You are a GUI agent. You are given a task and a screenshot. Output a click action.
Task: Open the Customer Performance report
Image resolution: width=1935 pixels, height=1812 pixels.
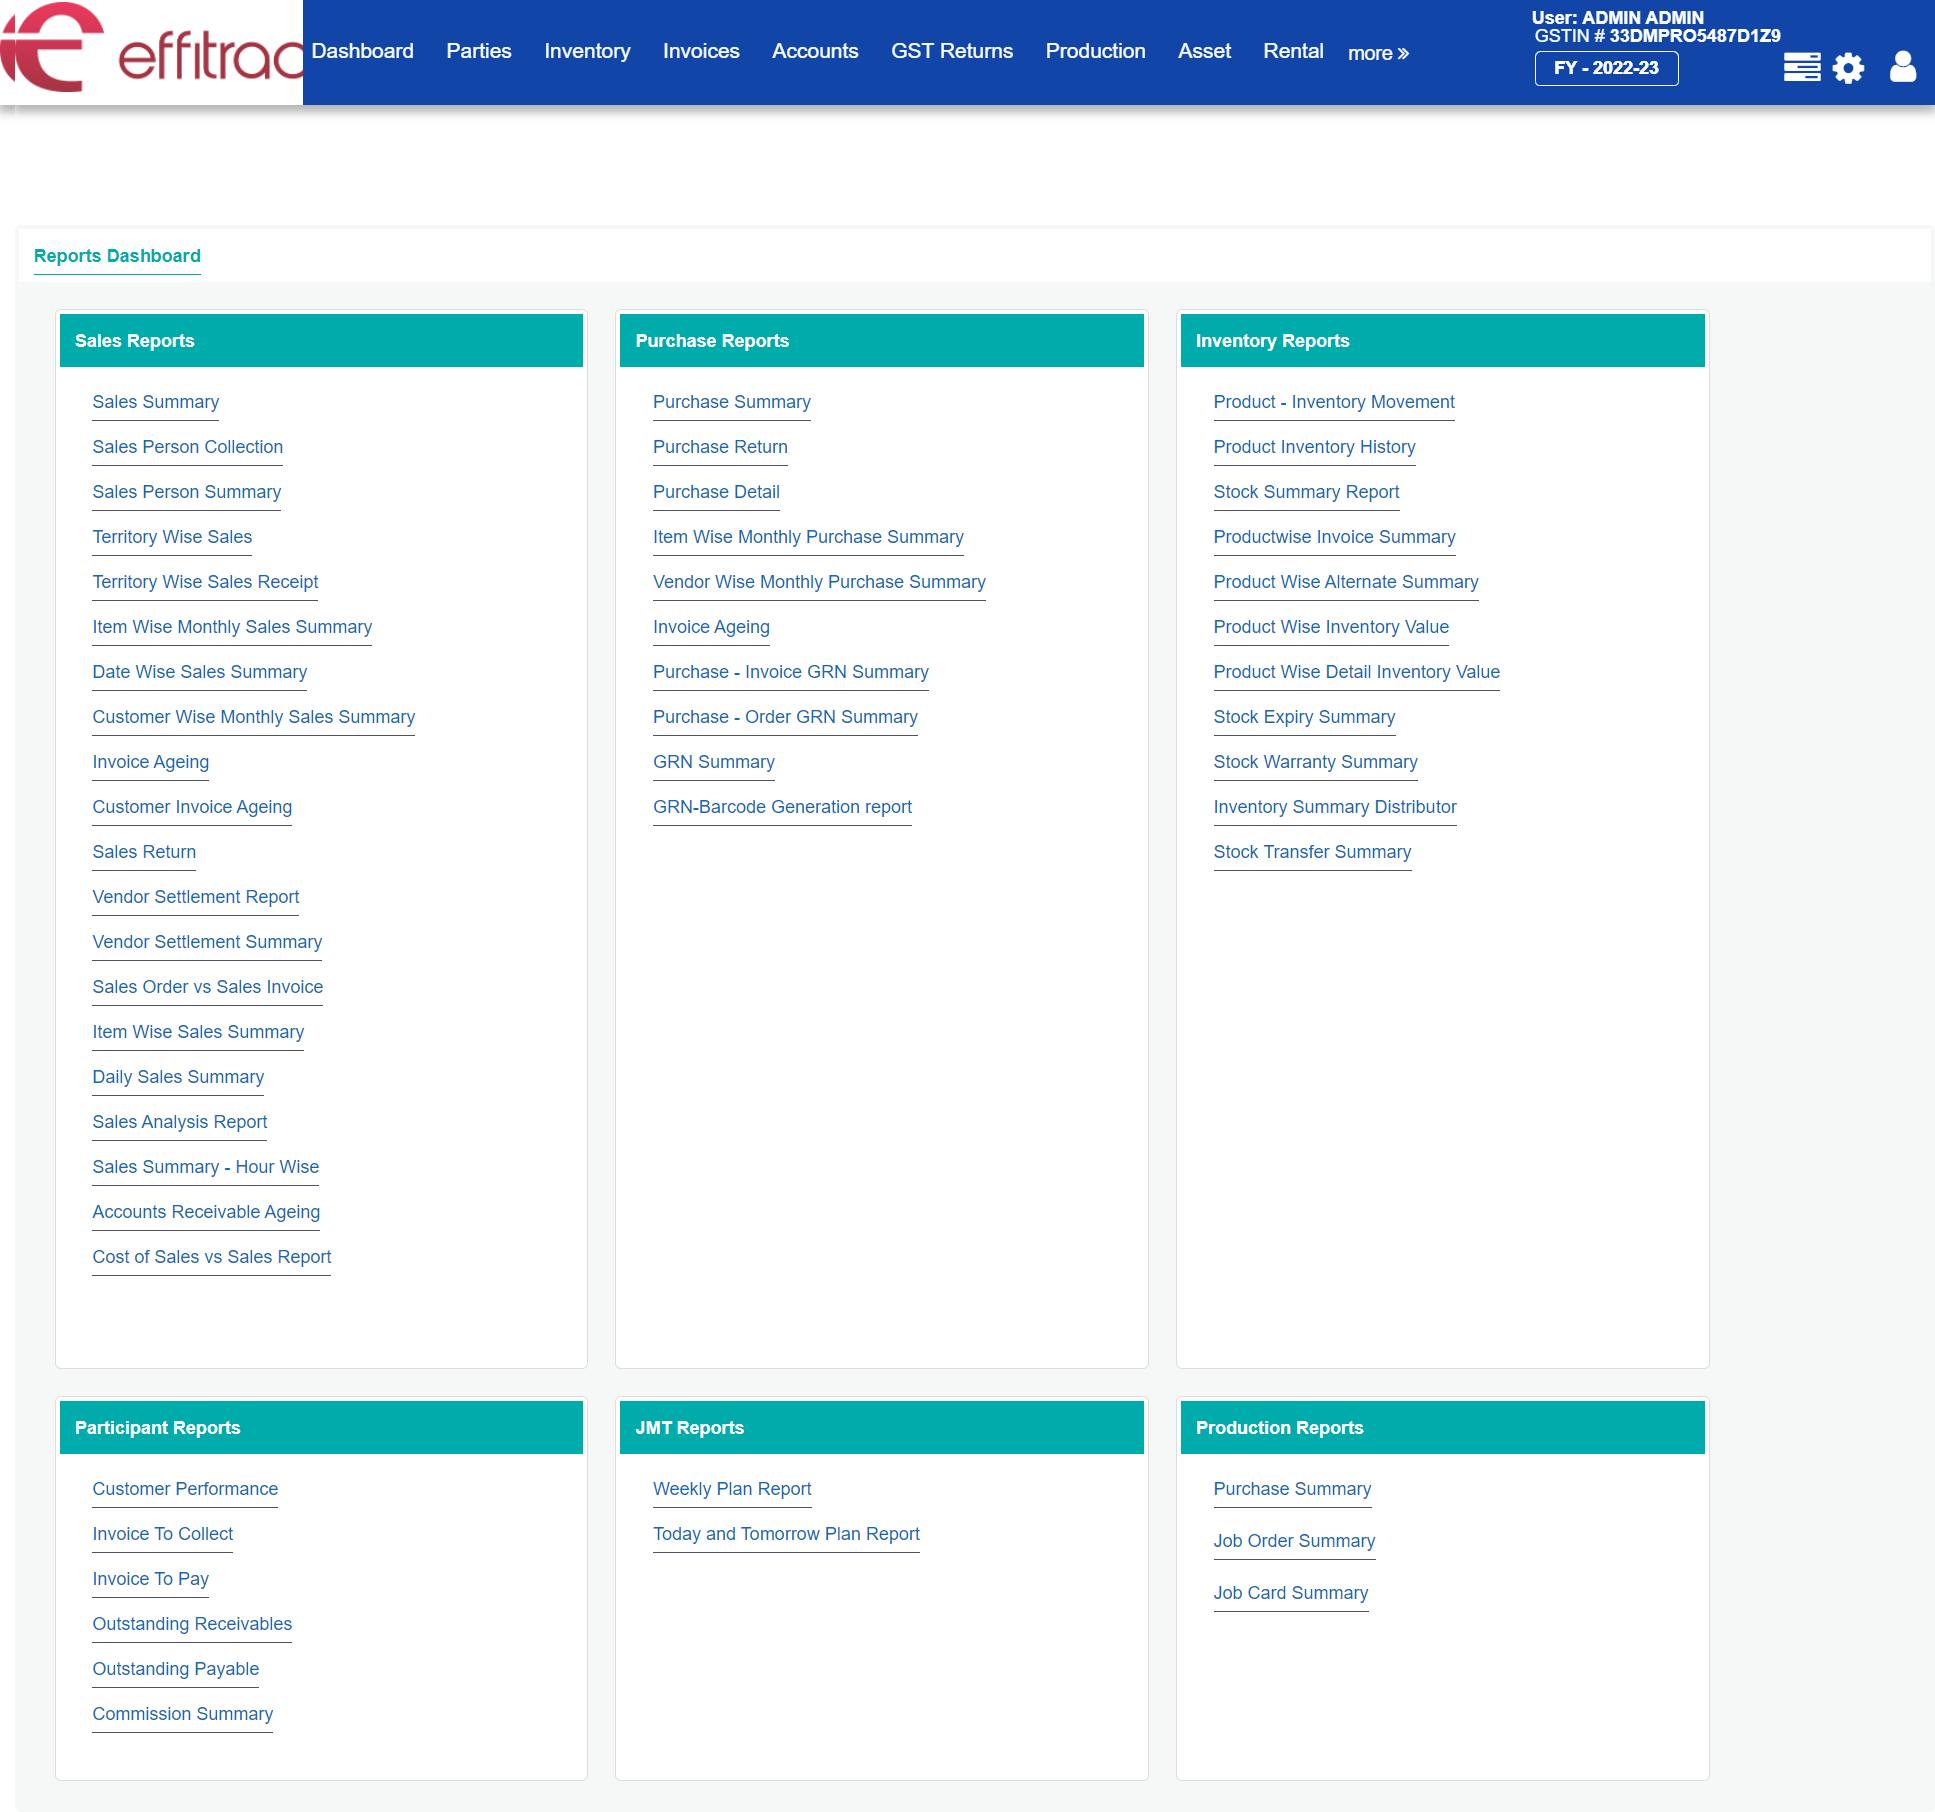pyautogui.click(x=184, y=1489)
